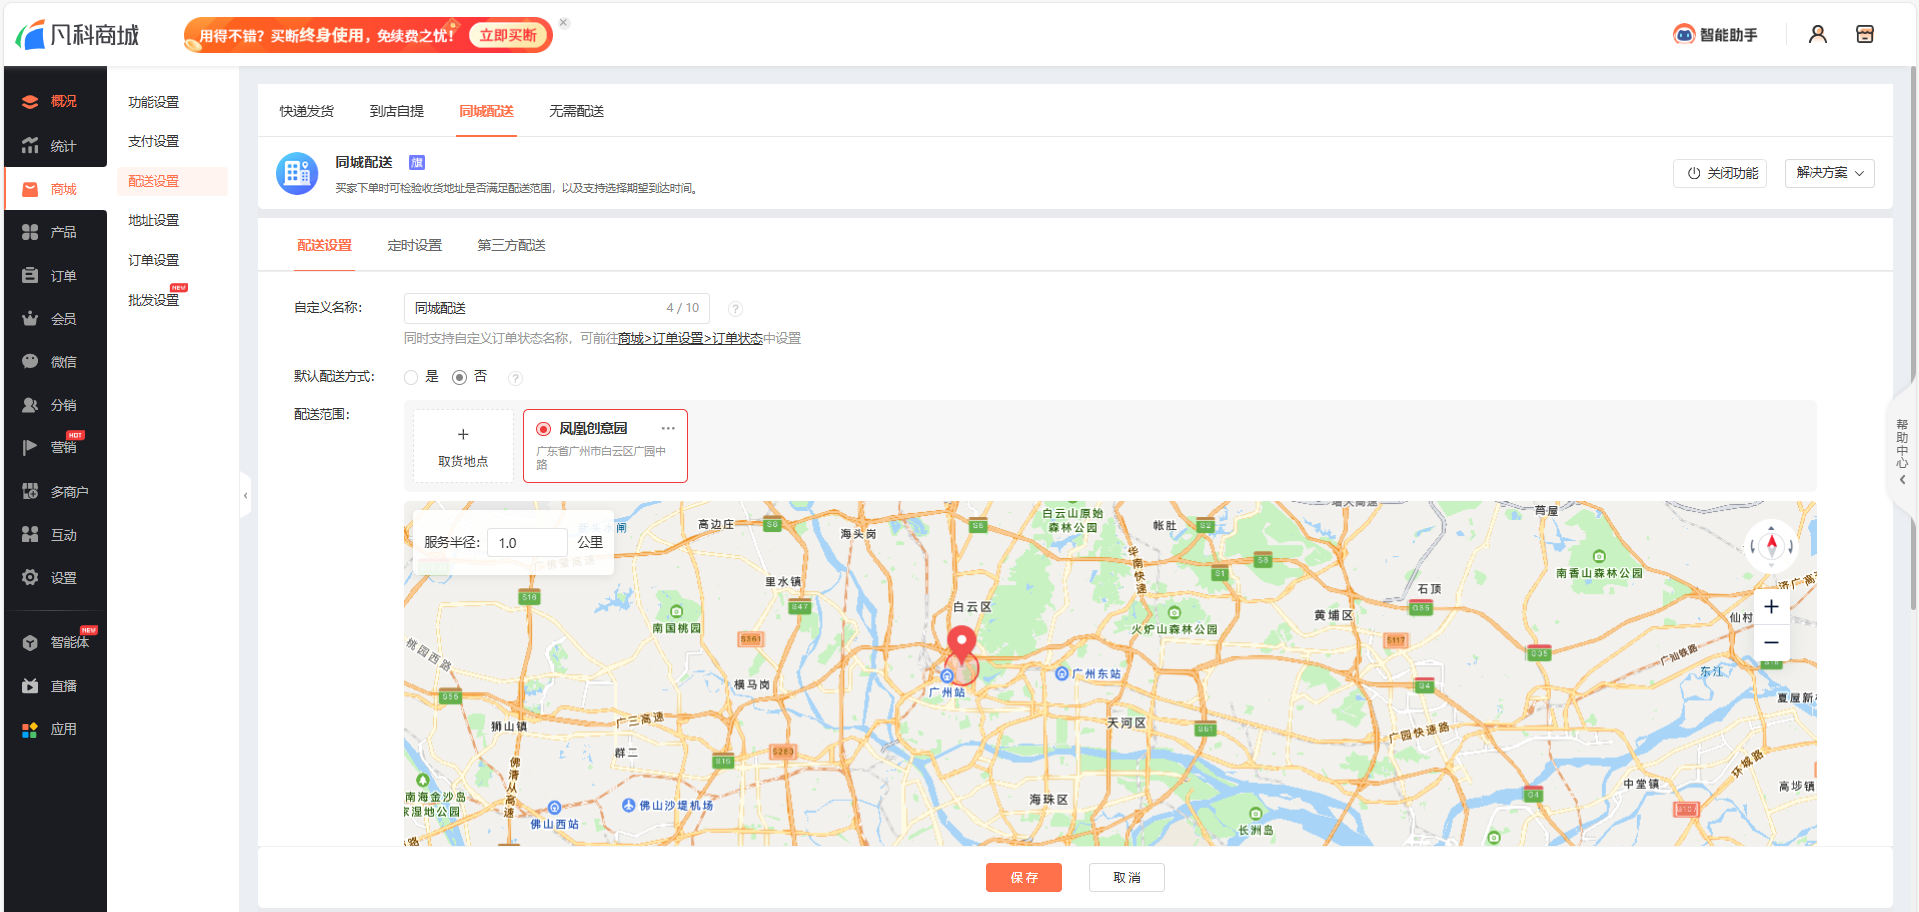Open the 互动 interaction sidebar icon

(x=30, y=535)
